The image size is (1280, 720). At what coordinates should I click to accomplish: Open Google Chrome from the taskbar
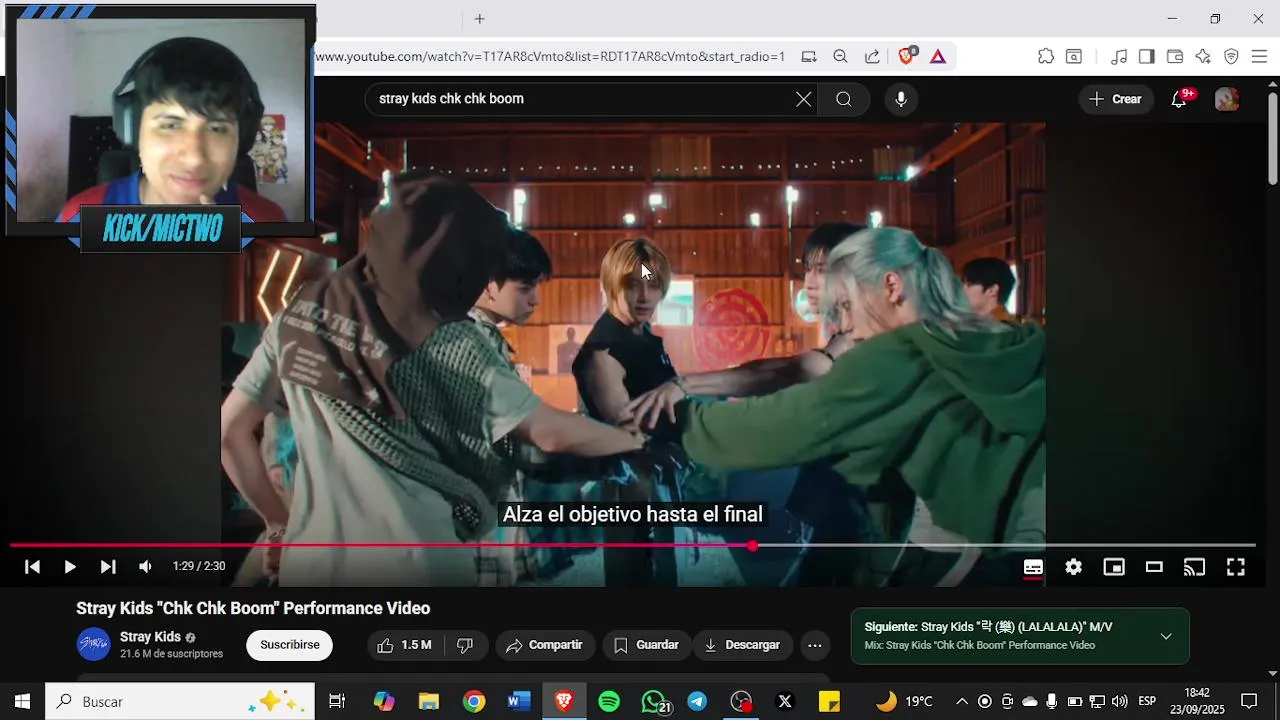pos(474,701)
